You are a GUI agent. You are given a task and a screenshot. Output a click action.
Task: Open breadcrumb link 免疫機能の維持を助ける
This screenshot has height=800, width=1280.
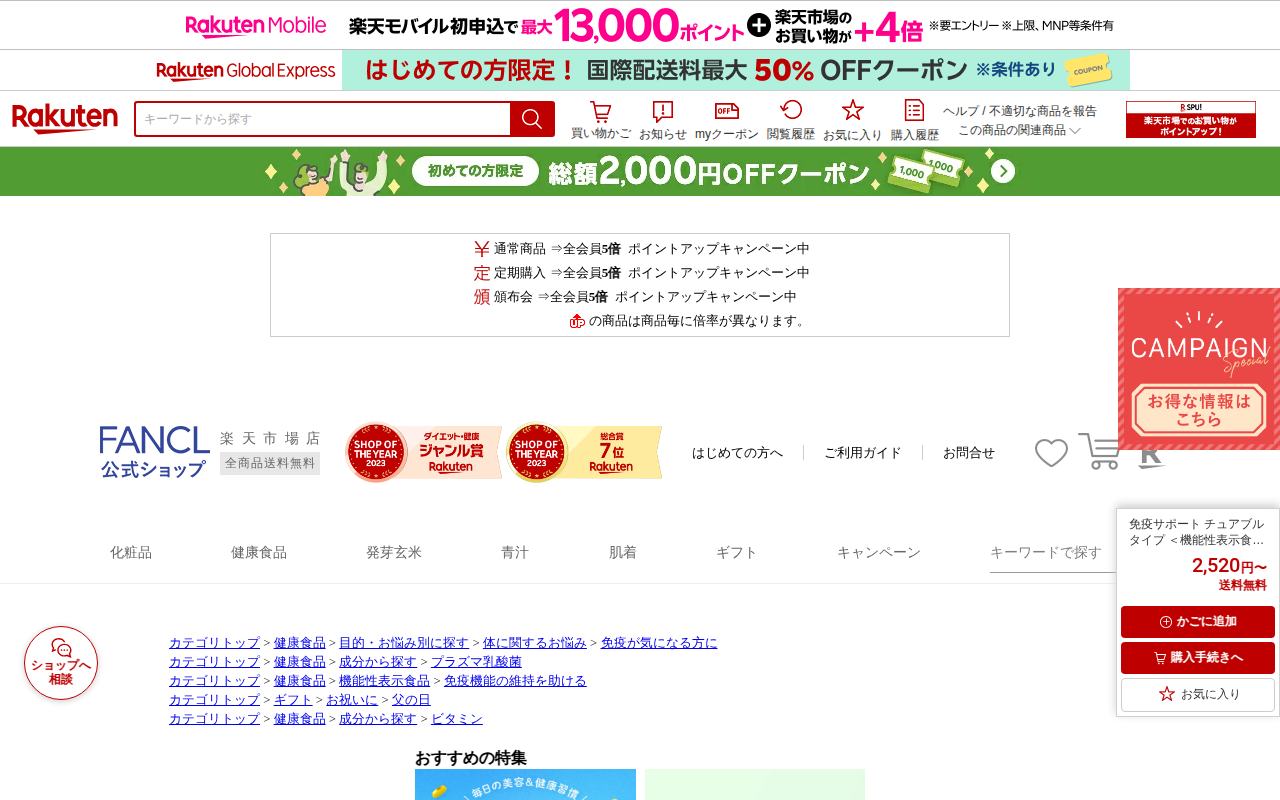pyautogui.click(x=515, y=681)
